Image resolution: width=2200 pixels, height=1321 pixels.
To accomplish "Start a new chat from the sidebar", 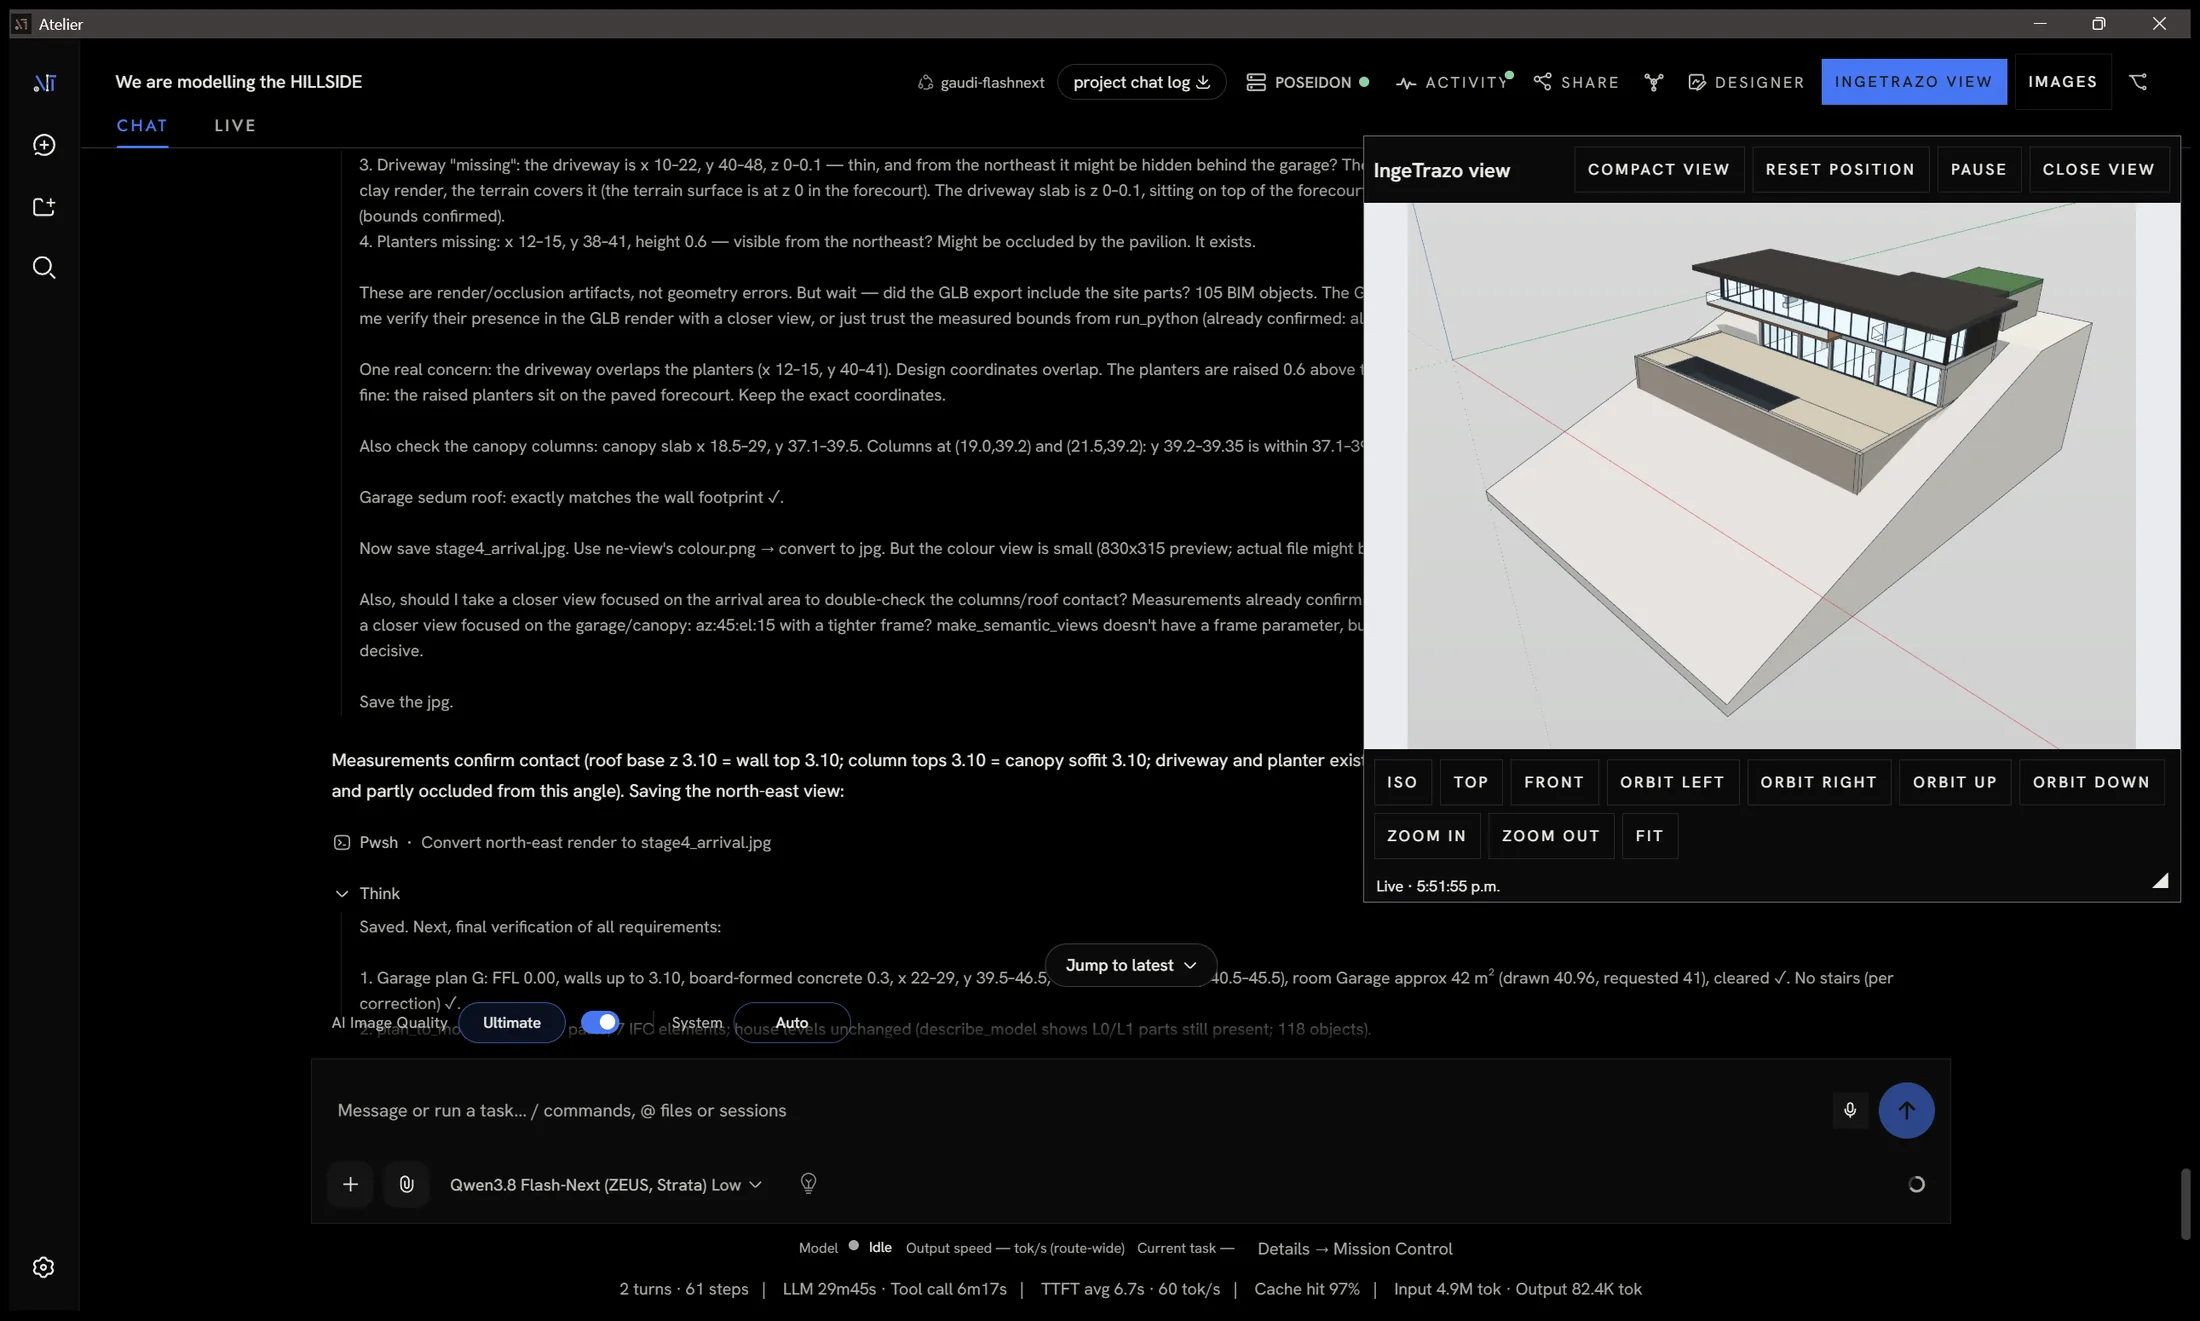I will (x=44, y=145).
